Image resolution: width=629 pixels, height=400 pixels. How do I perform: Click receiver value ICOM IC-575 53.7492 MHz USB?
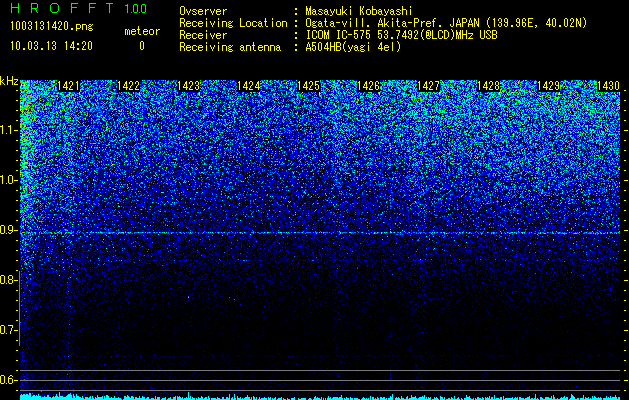pyautogui.click(x=401, y=35)
